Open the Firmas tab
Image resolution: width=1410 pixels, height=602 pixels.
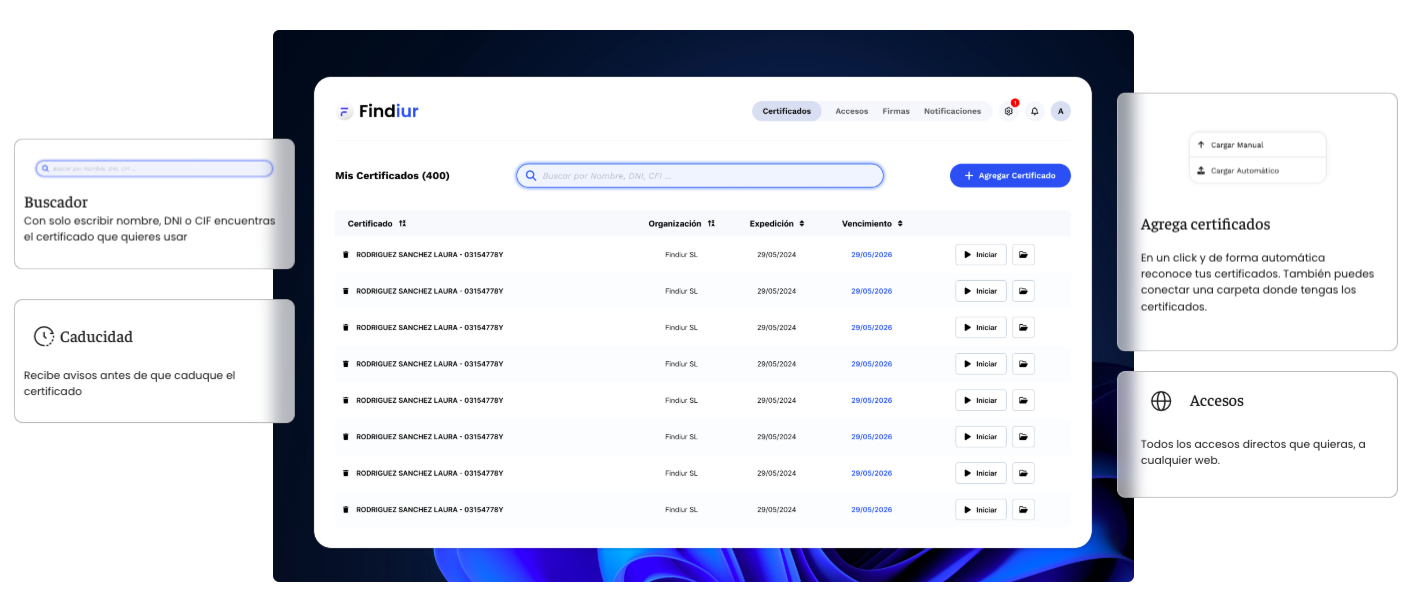896,111
